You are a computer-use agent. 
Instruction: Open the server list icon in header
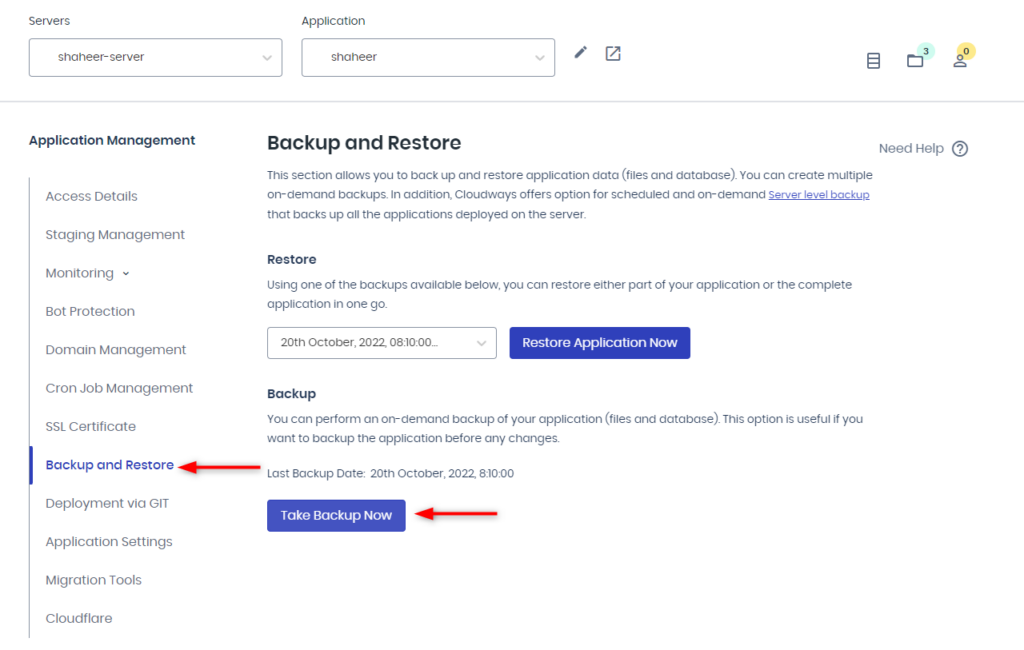point(873,61)
